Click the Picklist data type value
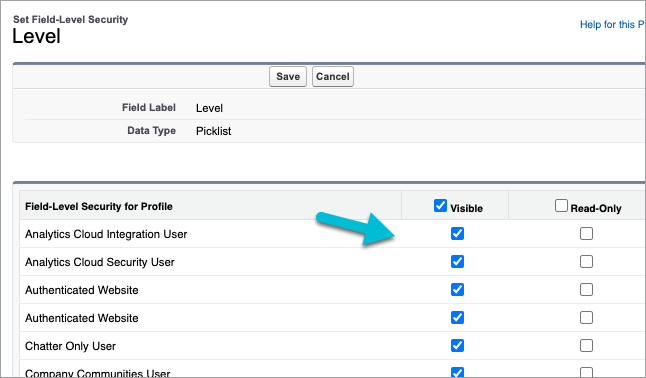This screenshot has height=378, width=646. pyautogui.click(x=213, y=131)
